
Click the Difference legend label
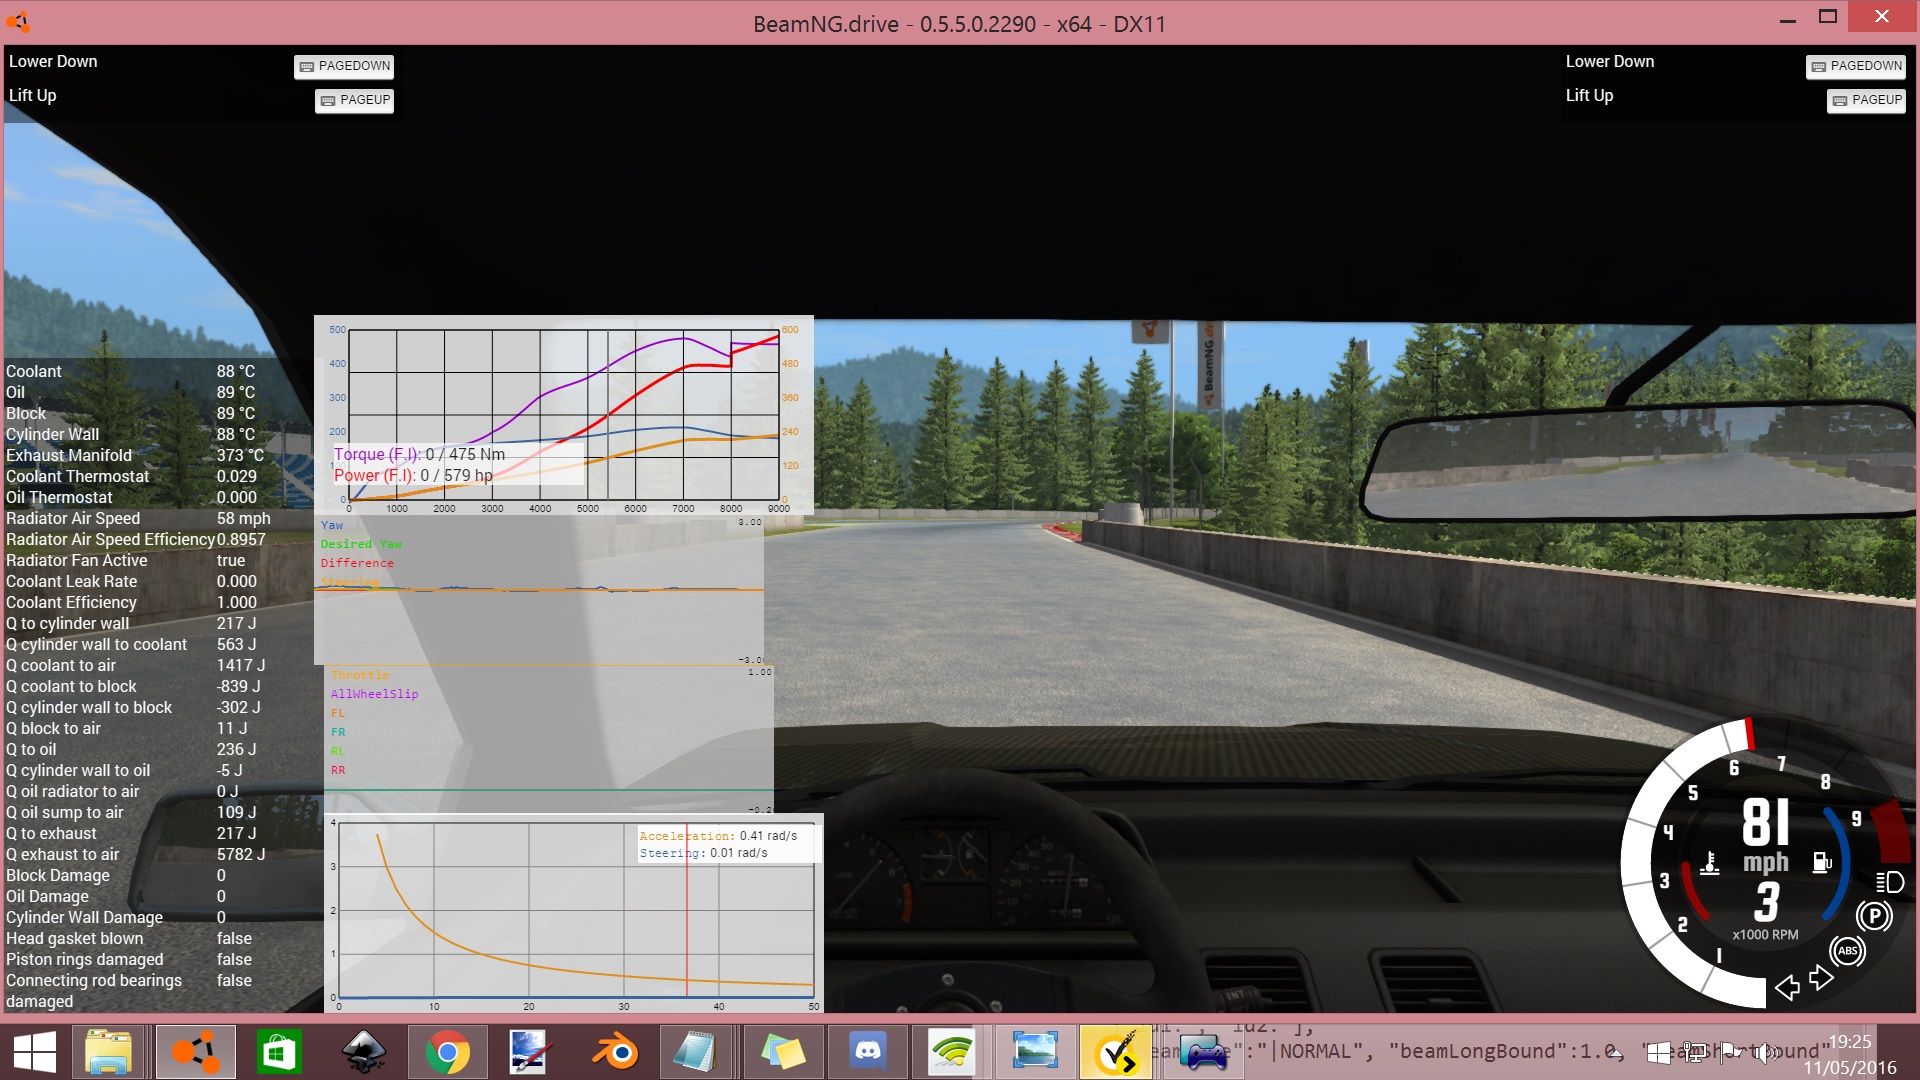click(357, 564)
